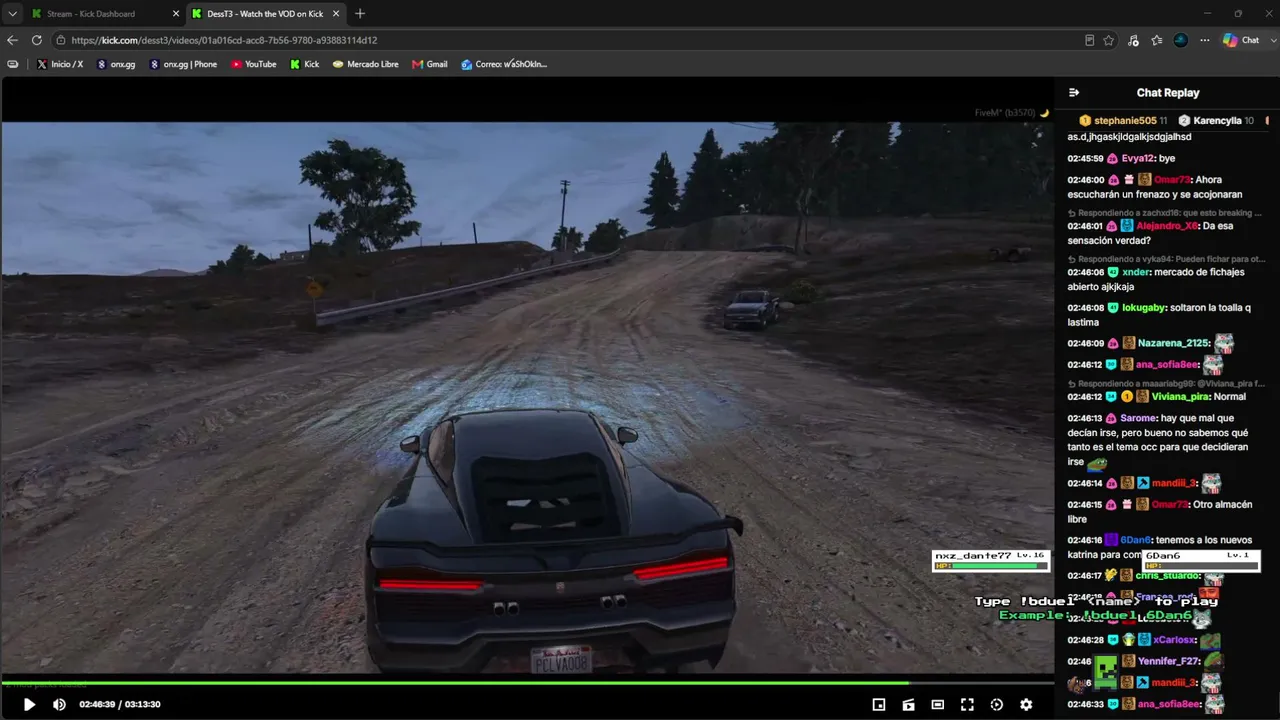Open the playback speed control
Screen dimensions: 1280x720
996,704
